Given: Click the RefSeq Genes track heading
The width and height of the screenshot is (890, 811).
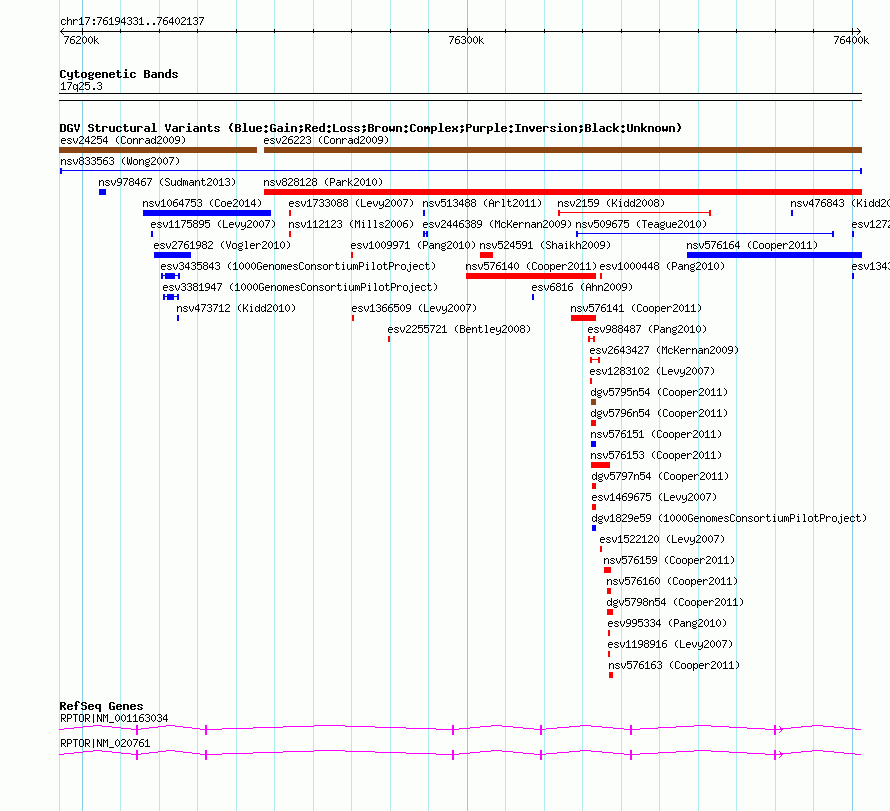Looking at the screenshot, I should (x=101, y=706).
